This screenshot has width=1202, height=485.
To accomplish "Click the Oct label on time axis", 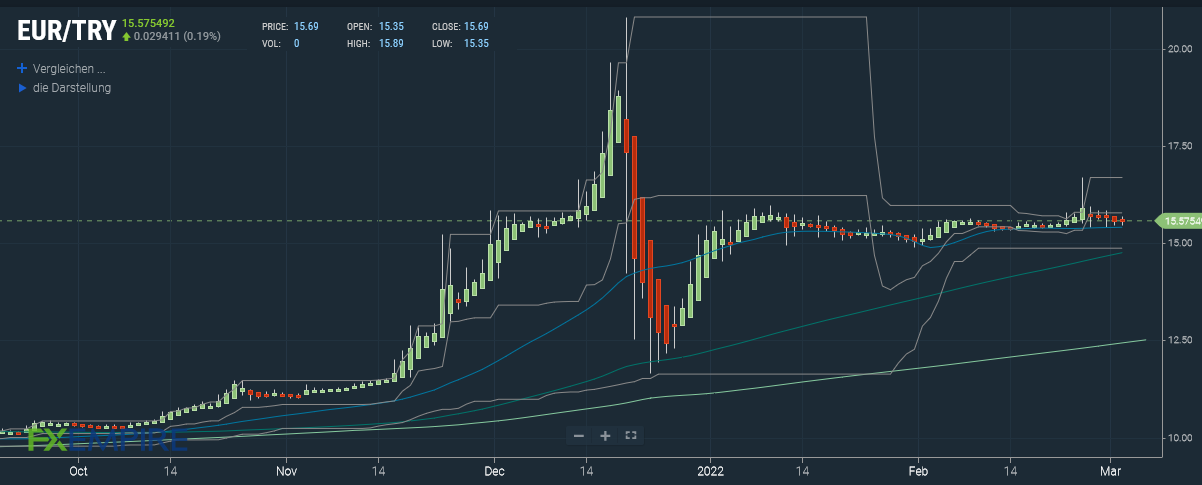I will coord(78,469).
